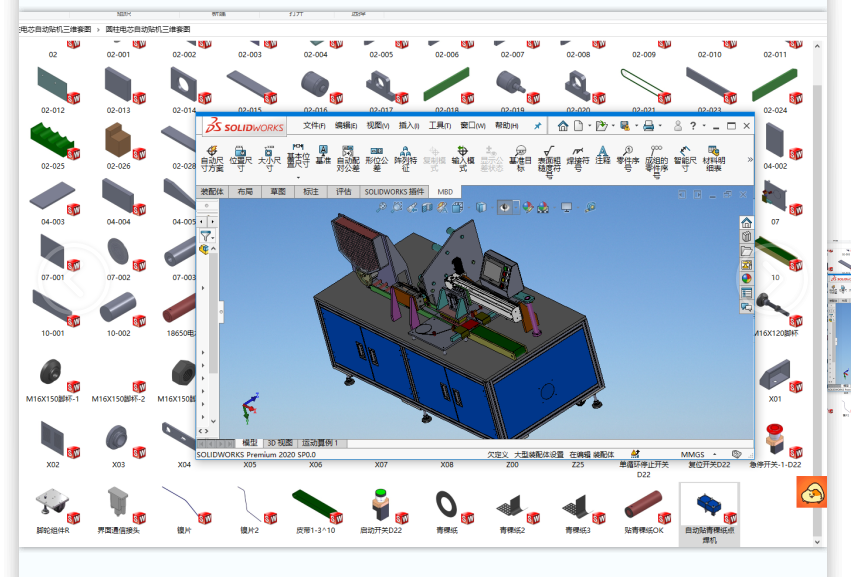The height and width of the screenshot is (577, 851).
Task: Click the Appearances color ball in task pane
Action: click(x=746, y=279)
